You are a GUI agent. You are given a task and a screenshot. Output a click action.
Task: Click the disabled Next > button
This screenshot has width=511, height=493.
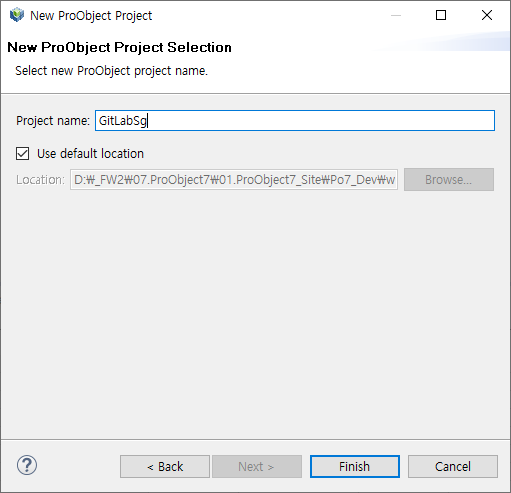click(x=257, y=466)
